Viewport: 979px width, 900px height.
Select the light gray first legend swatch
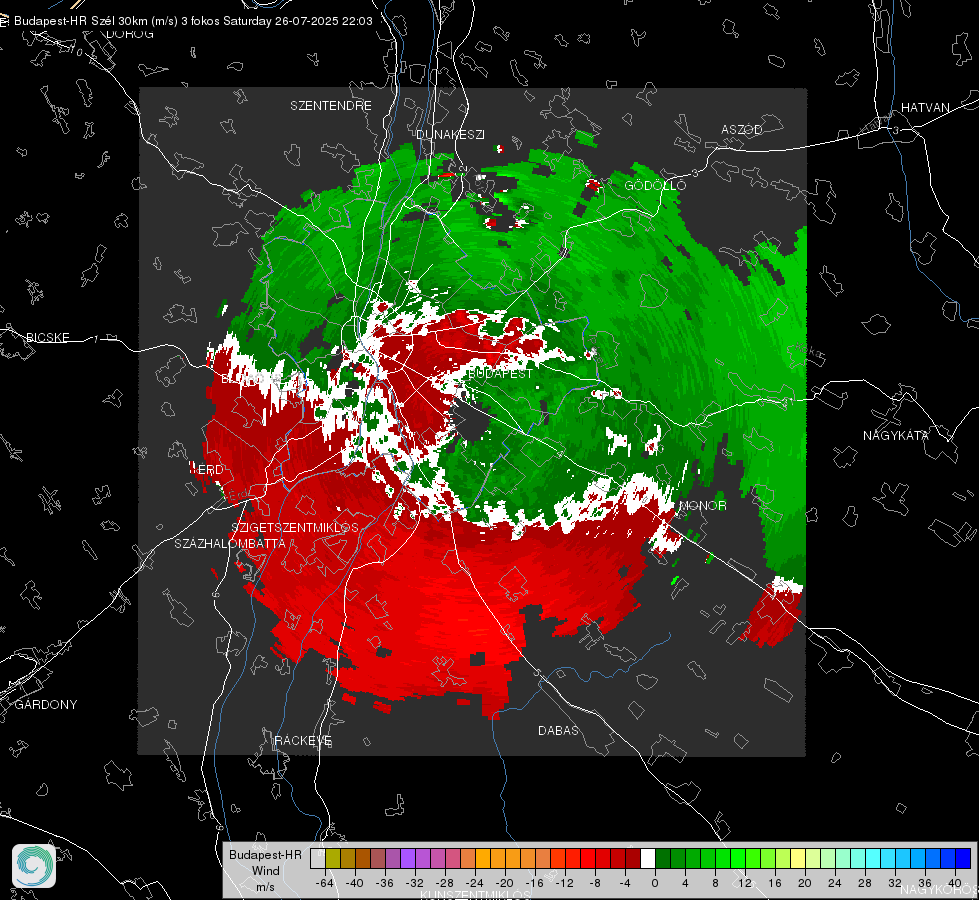point(318,858)
